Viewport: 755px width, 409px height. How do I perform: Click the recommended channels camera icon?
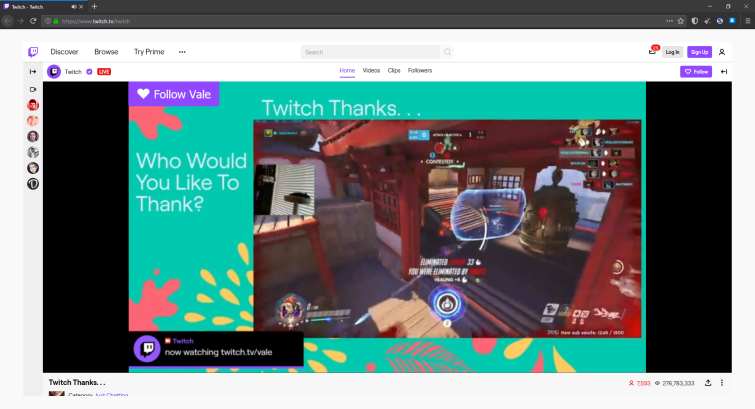33,90
